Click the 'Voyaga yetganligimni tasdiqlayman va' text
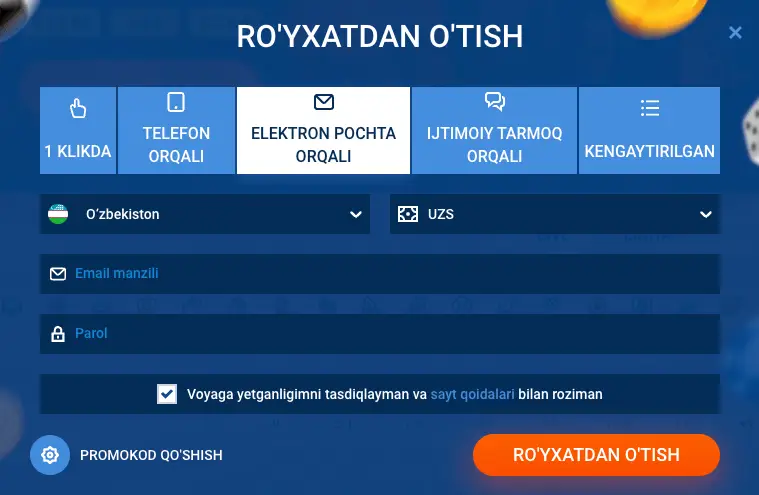 pos(307,394)
